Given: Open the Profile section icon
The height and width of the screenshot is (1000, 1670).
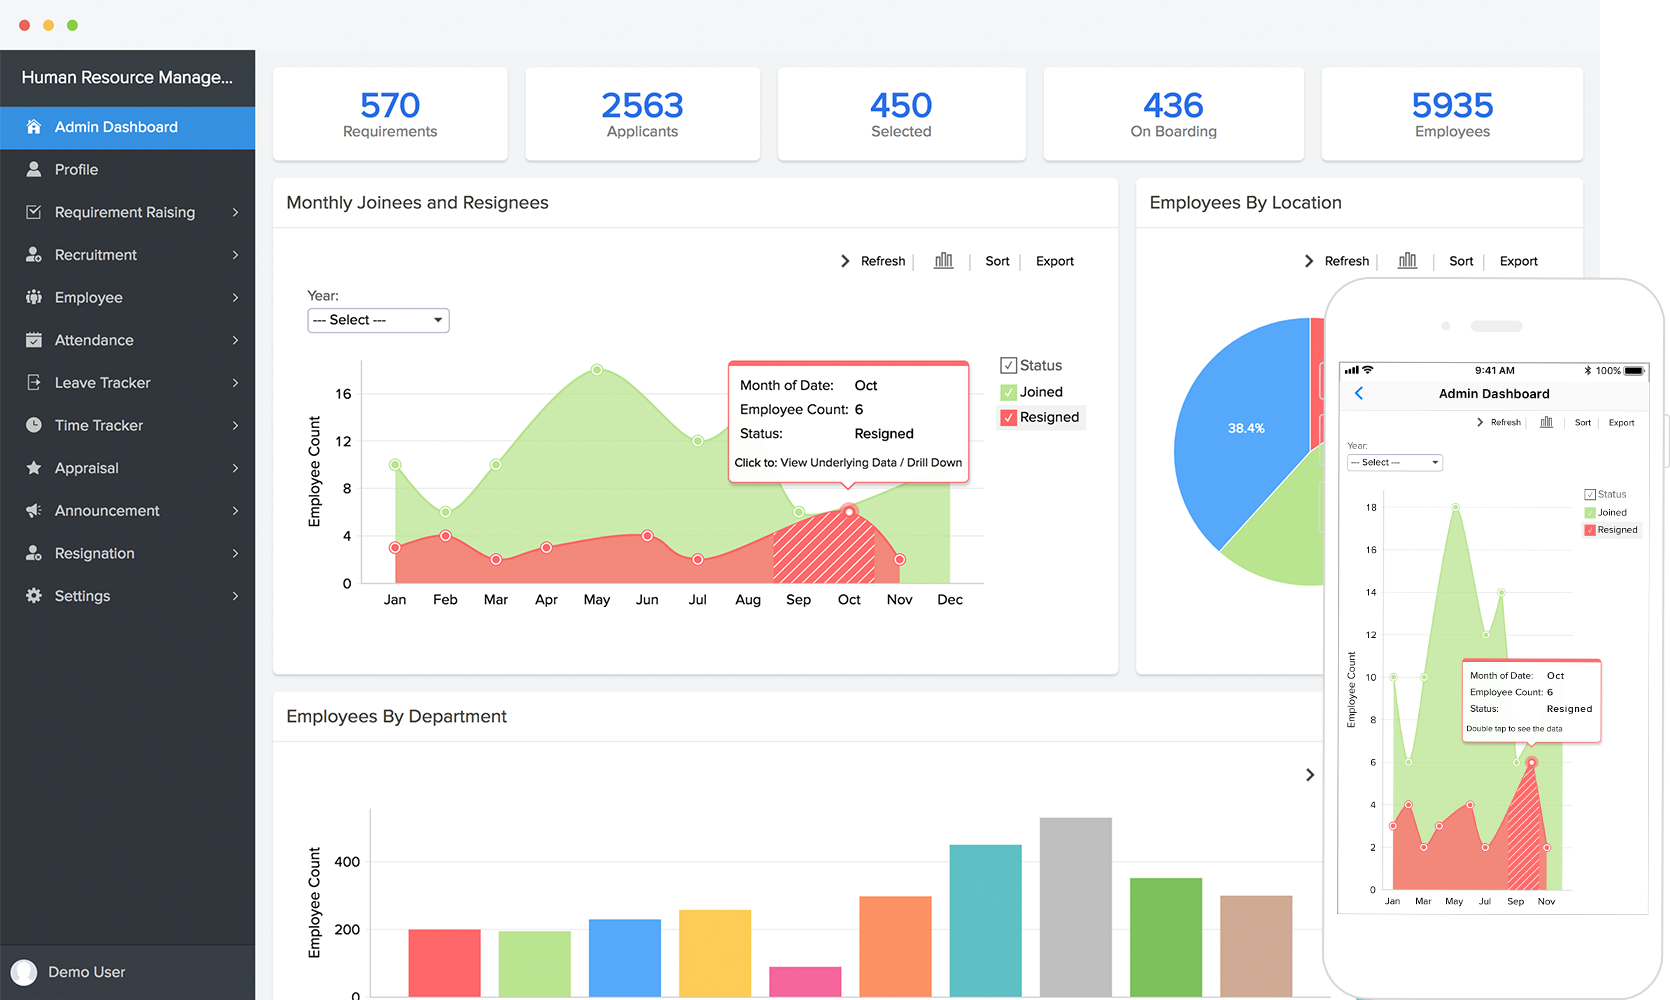Looking at the screenshot, I should pyautogui.click(x=33, y=169).
